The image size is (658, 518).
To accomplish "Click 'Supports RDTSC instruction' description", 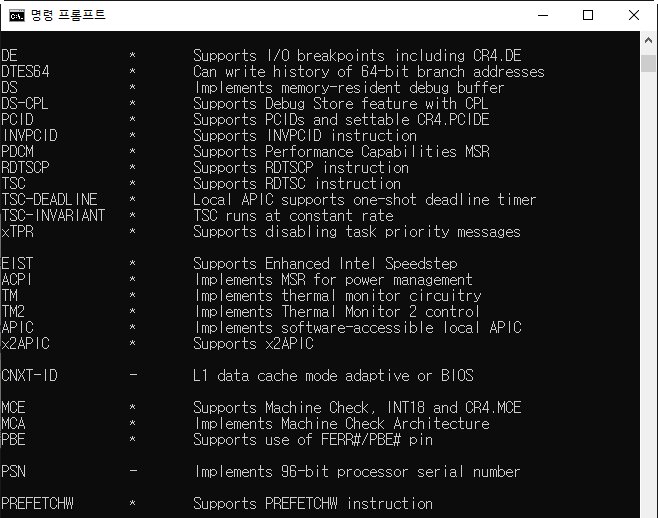I will pos(297,183).
